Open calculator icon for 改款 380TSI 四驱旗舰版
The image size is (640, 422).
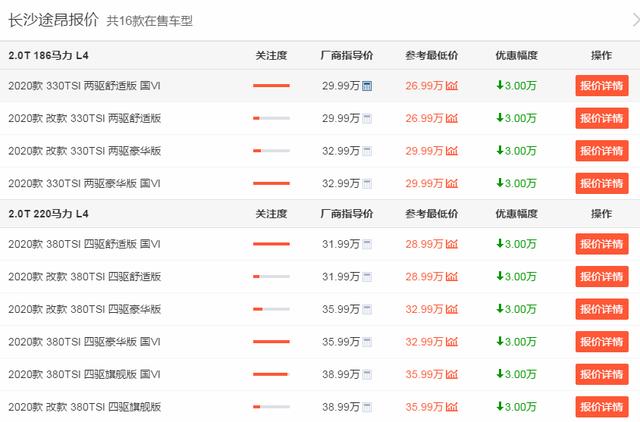[367, 407]
